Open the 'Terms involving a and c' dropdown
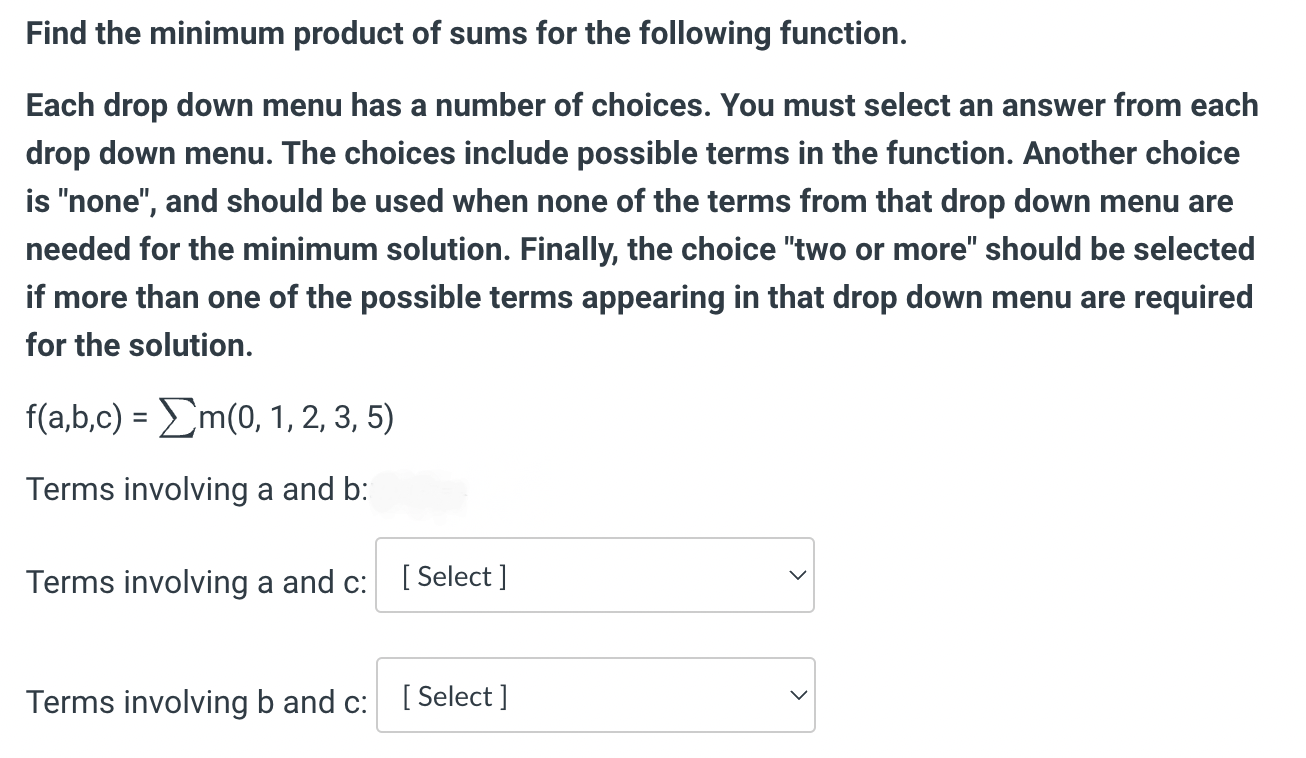1306x758 pixels. pyautogui.click(x=594, y=576)
